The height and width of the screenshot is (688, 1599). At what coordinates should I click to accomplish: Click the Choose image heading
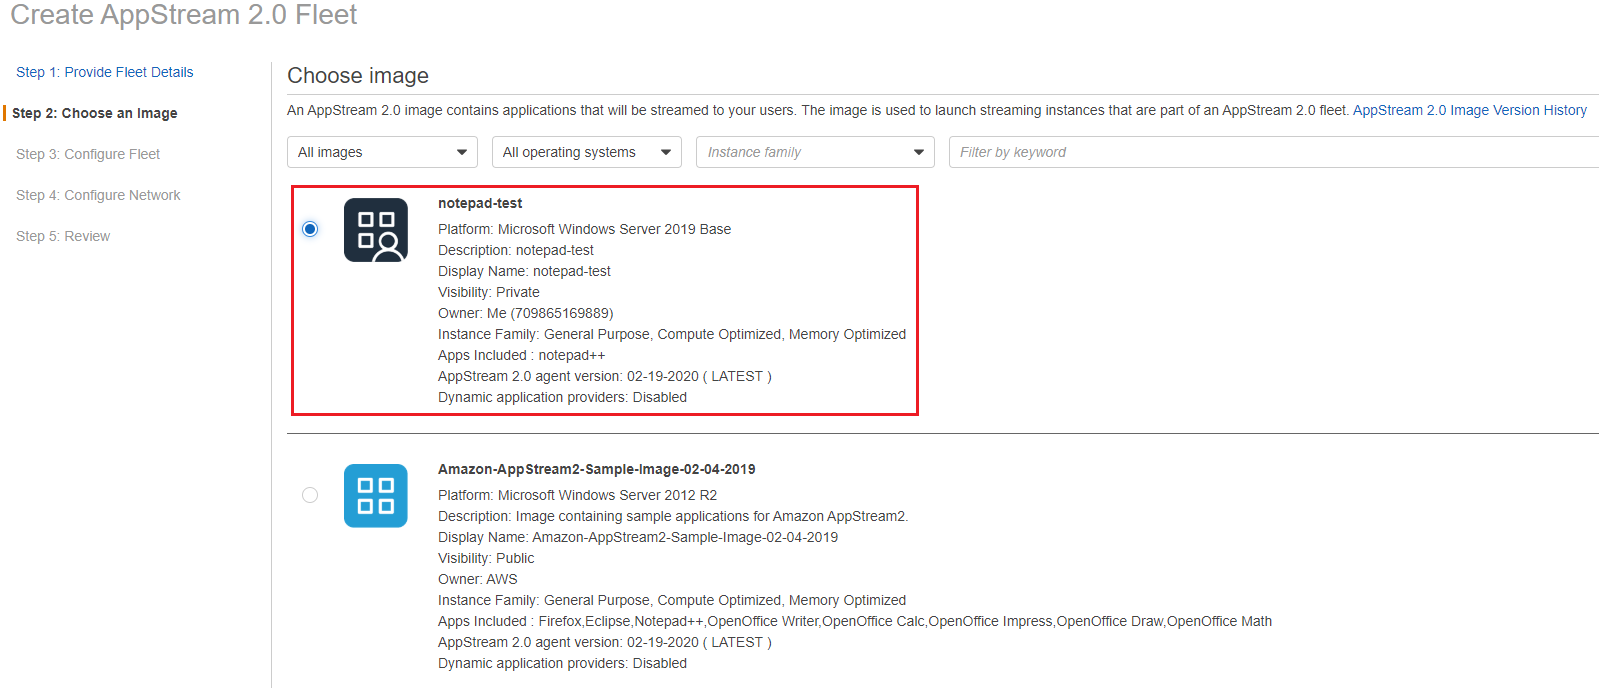point(358,76)
